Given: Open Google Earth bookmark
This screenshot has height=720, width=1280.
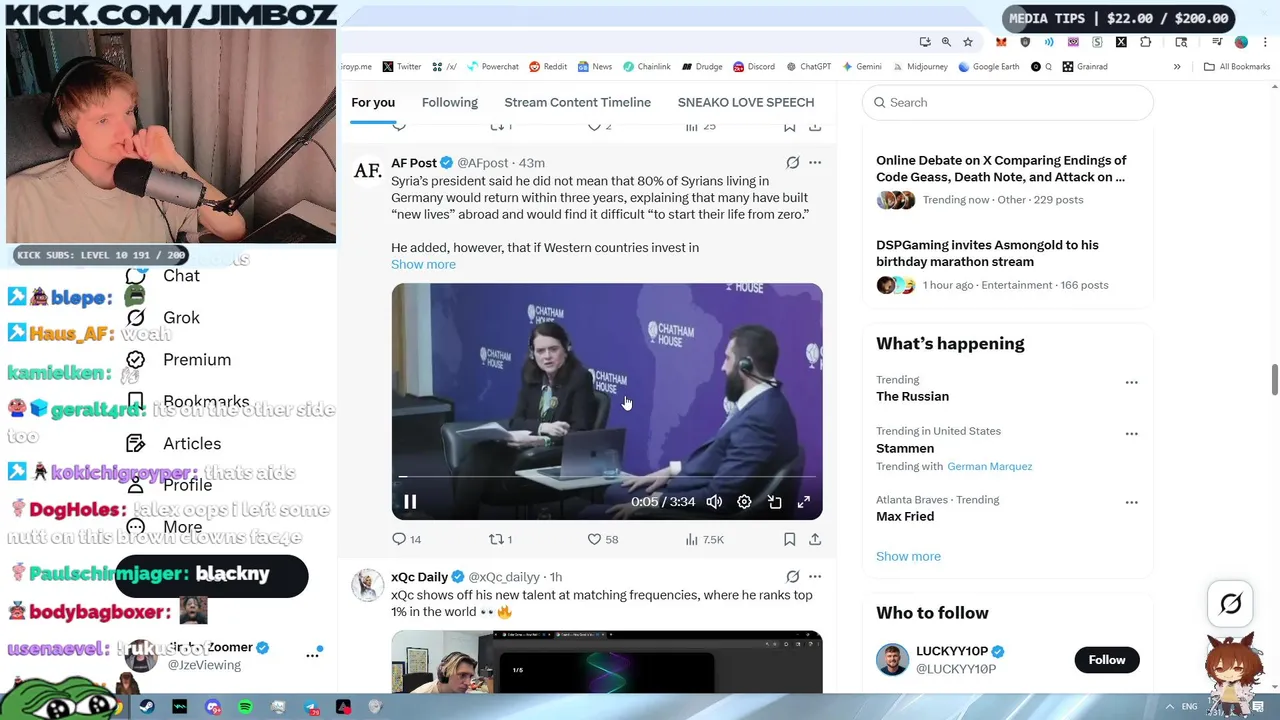Looking at the screenshot, I should [x=988, y=66].
